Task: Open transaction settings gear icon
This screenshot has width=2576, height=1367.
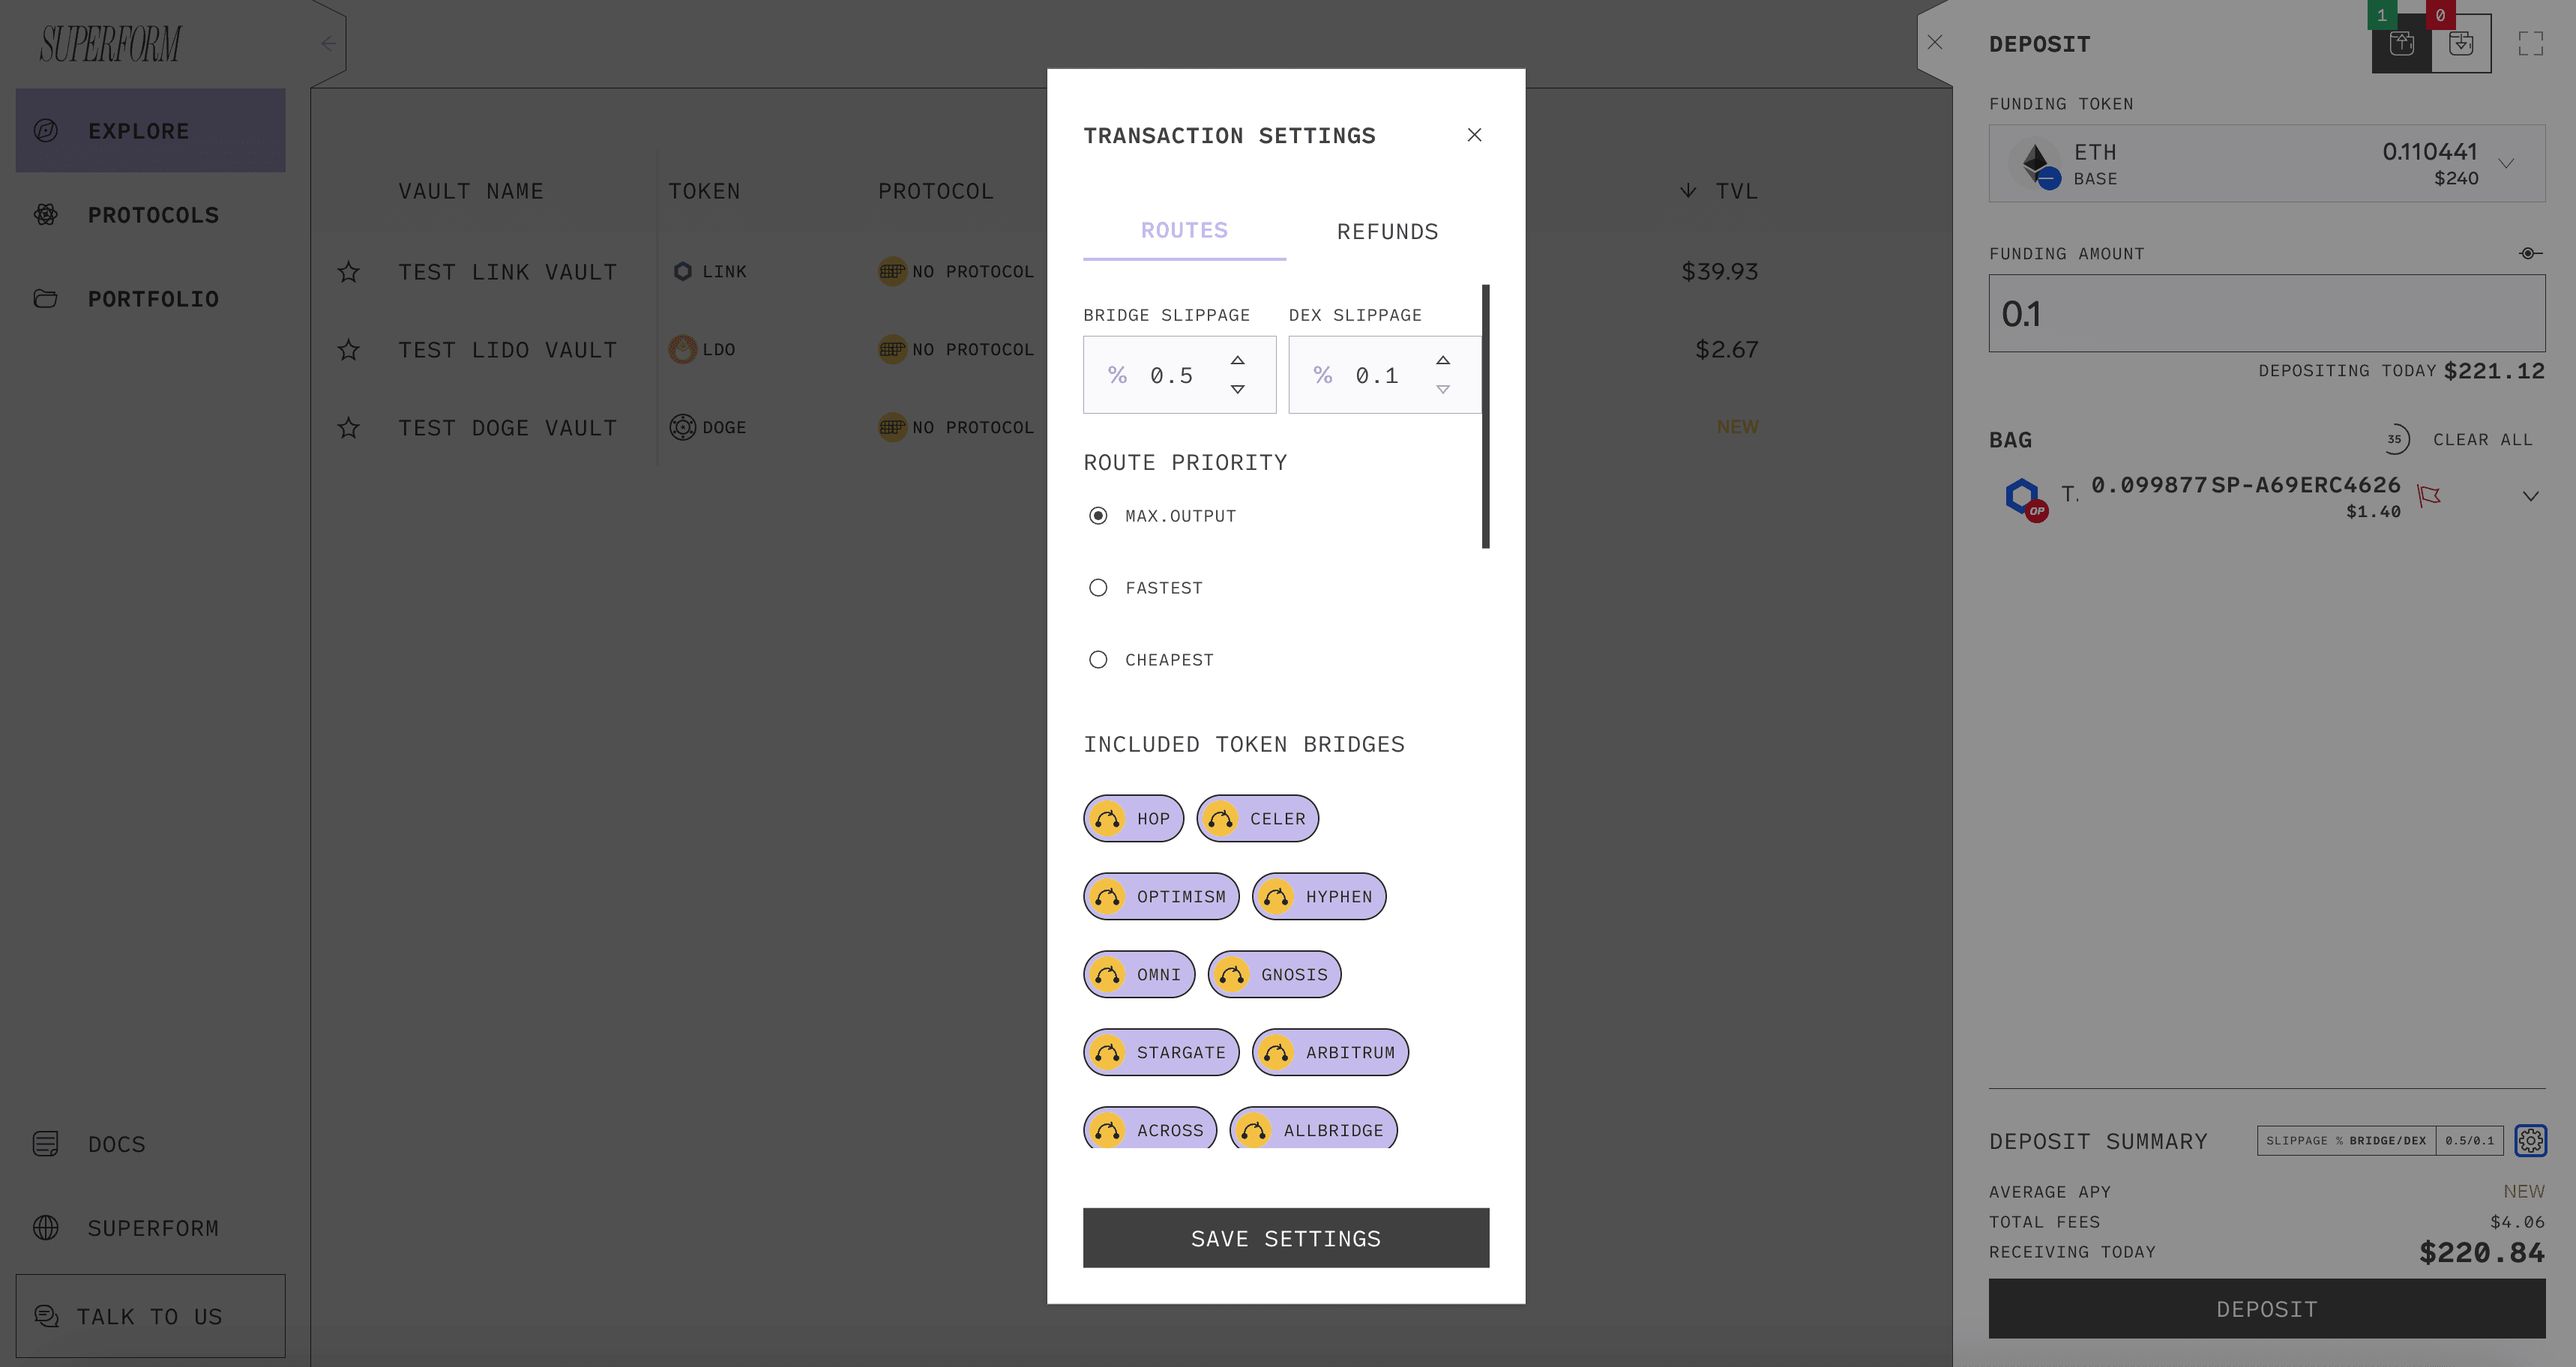Action: [2530, 1141]
